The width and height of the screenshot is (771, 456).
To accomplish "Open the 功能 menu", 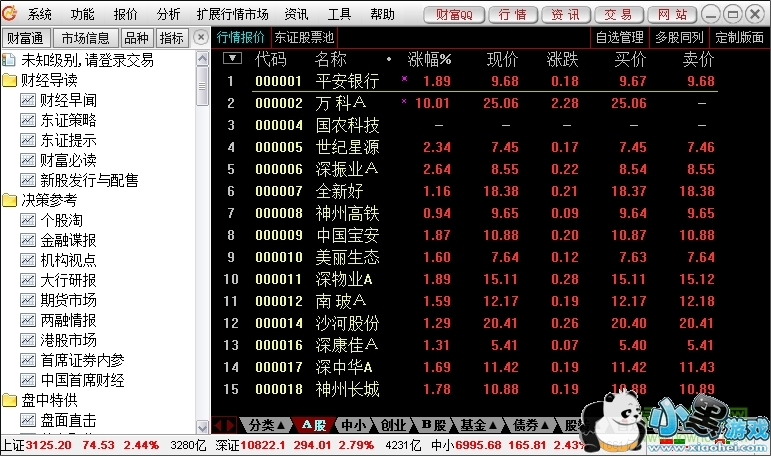I will tap(82, 14).
